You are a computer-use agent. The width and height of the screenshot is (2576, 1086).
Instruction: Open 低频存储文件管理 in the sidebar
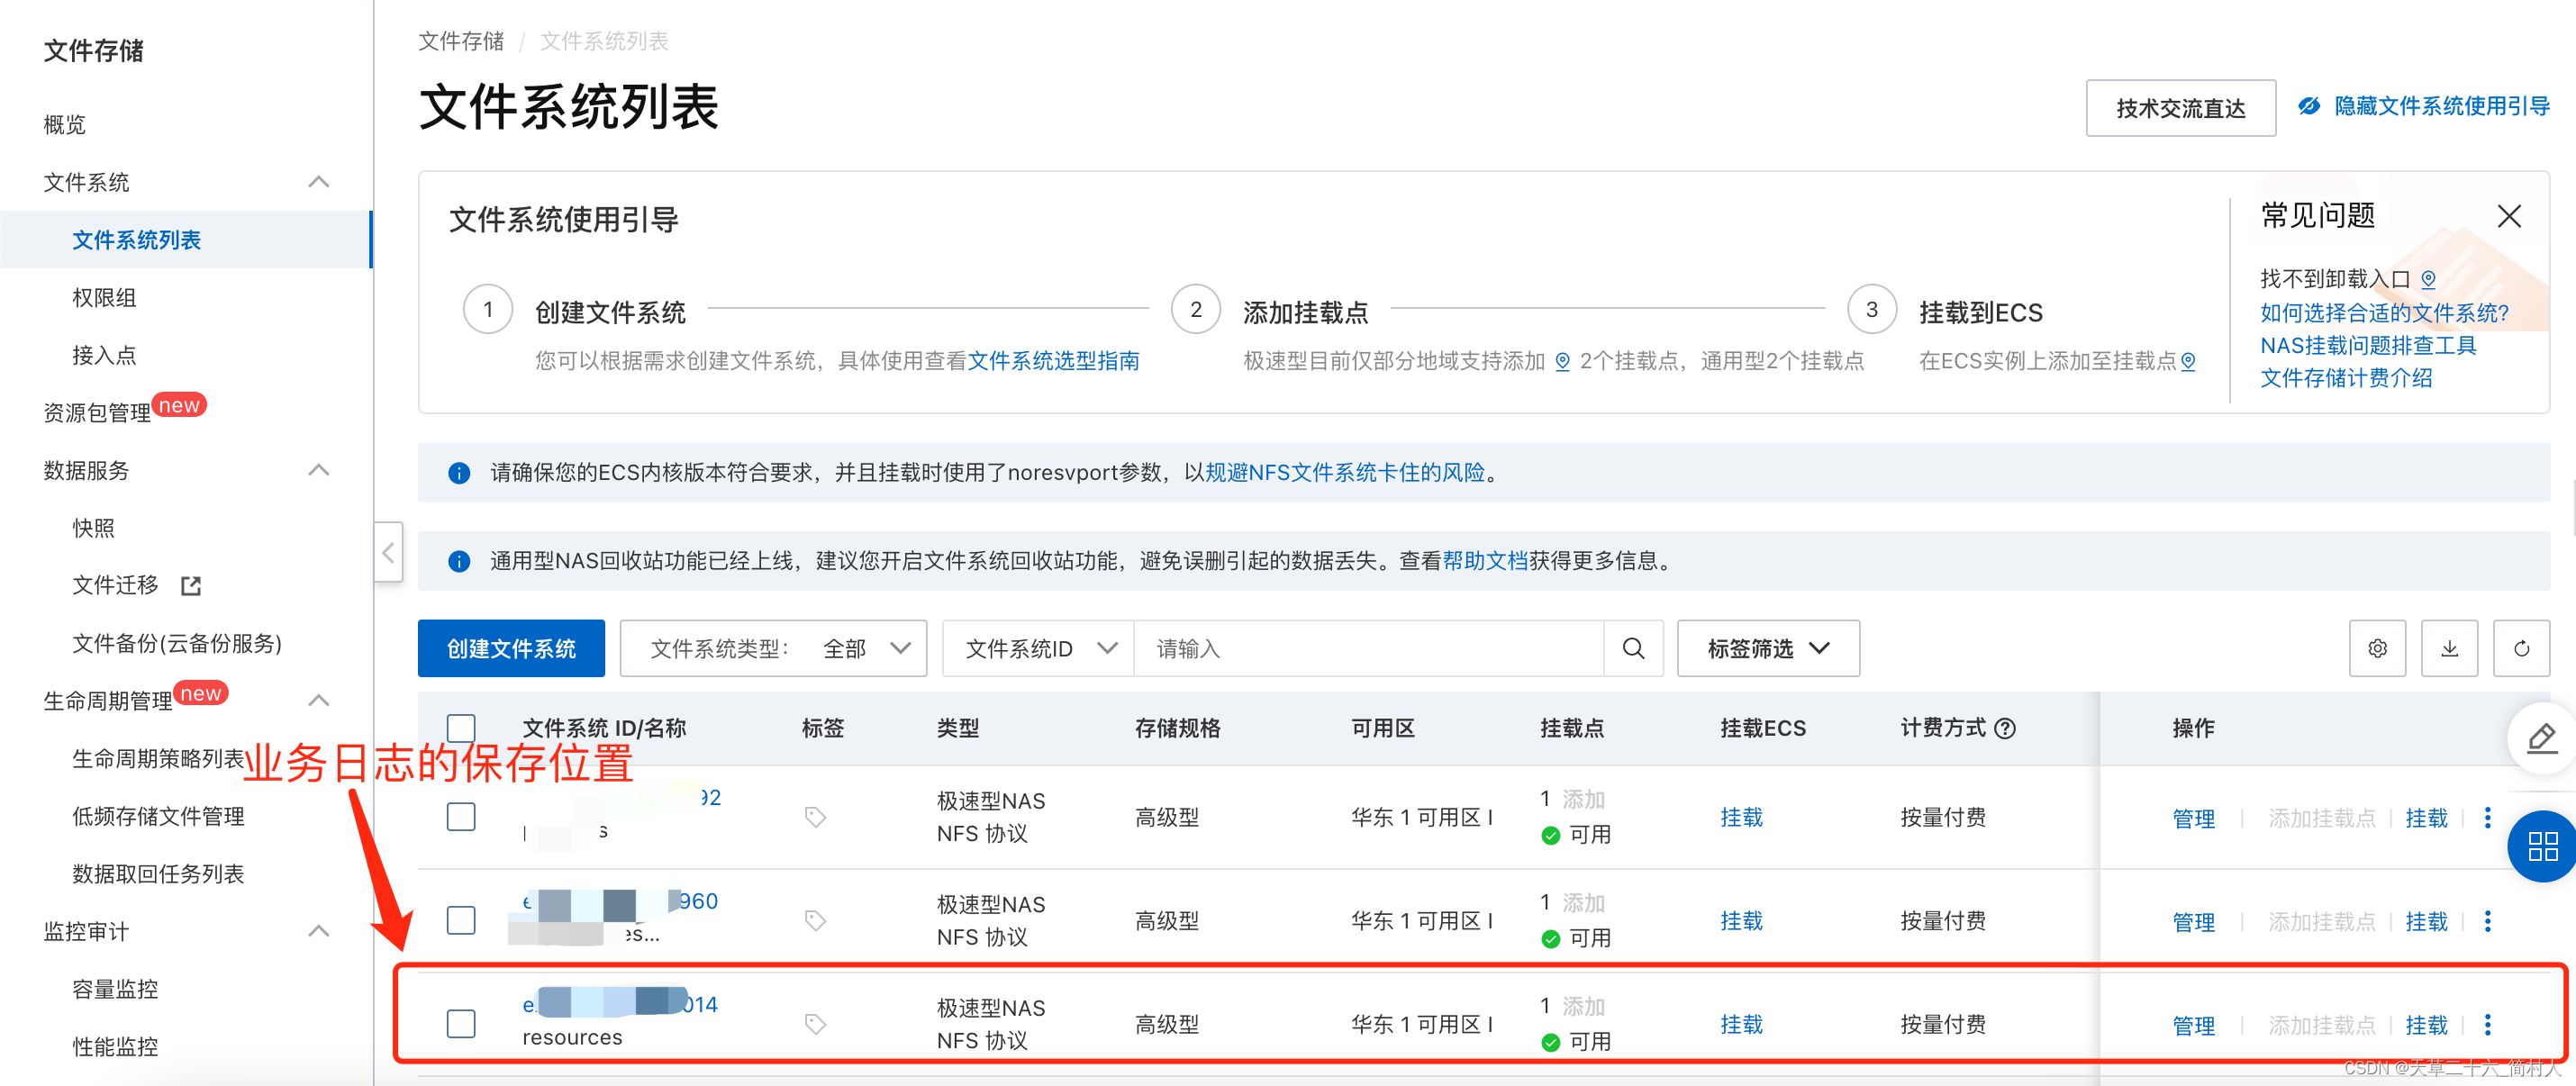[158, 816]
